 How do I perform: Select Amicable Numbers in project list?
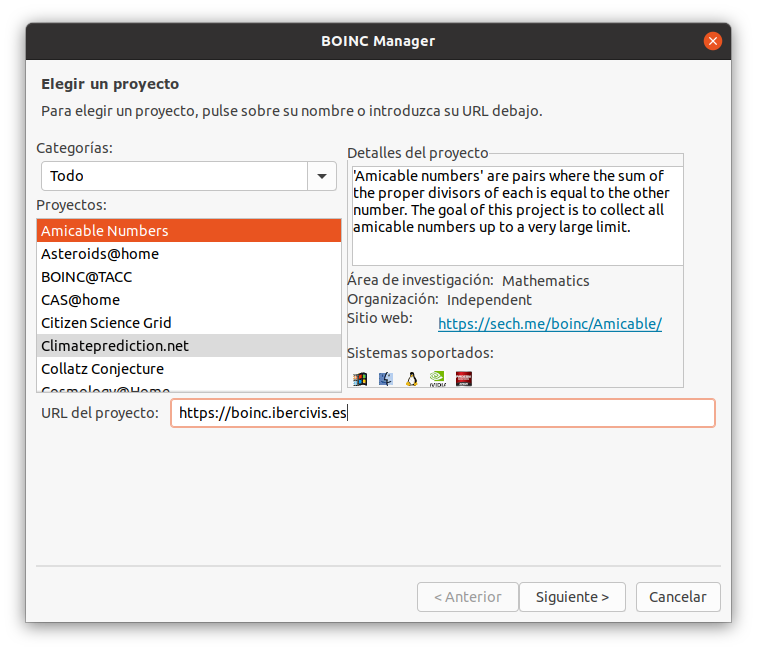(189, 231)
